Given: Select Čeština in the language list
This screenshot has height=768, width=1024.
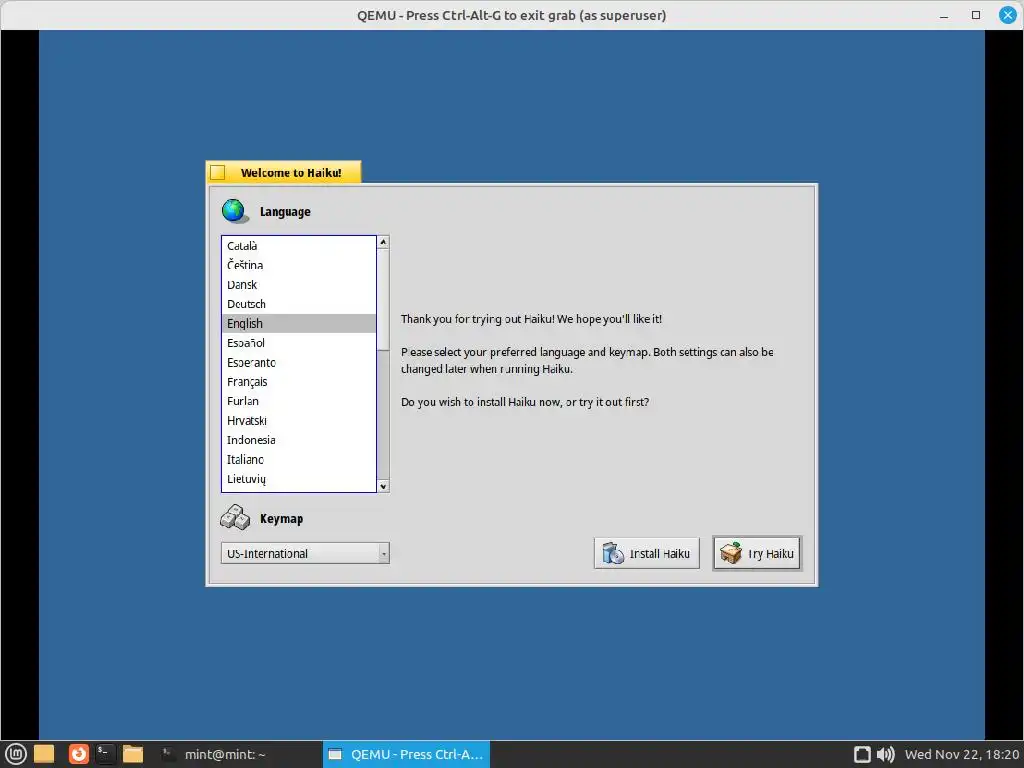Looking at the screenshot, I should point(298,265).
